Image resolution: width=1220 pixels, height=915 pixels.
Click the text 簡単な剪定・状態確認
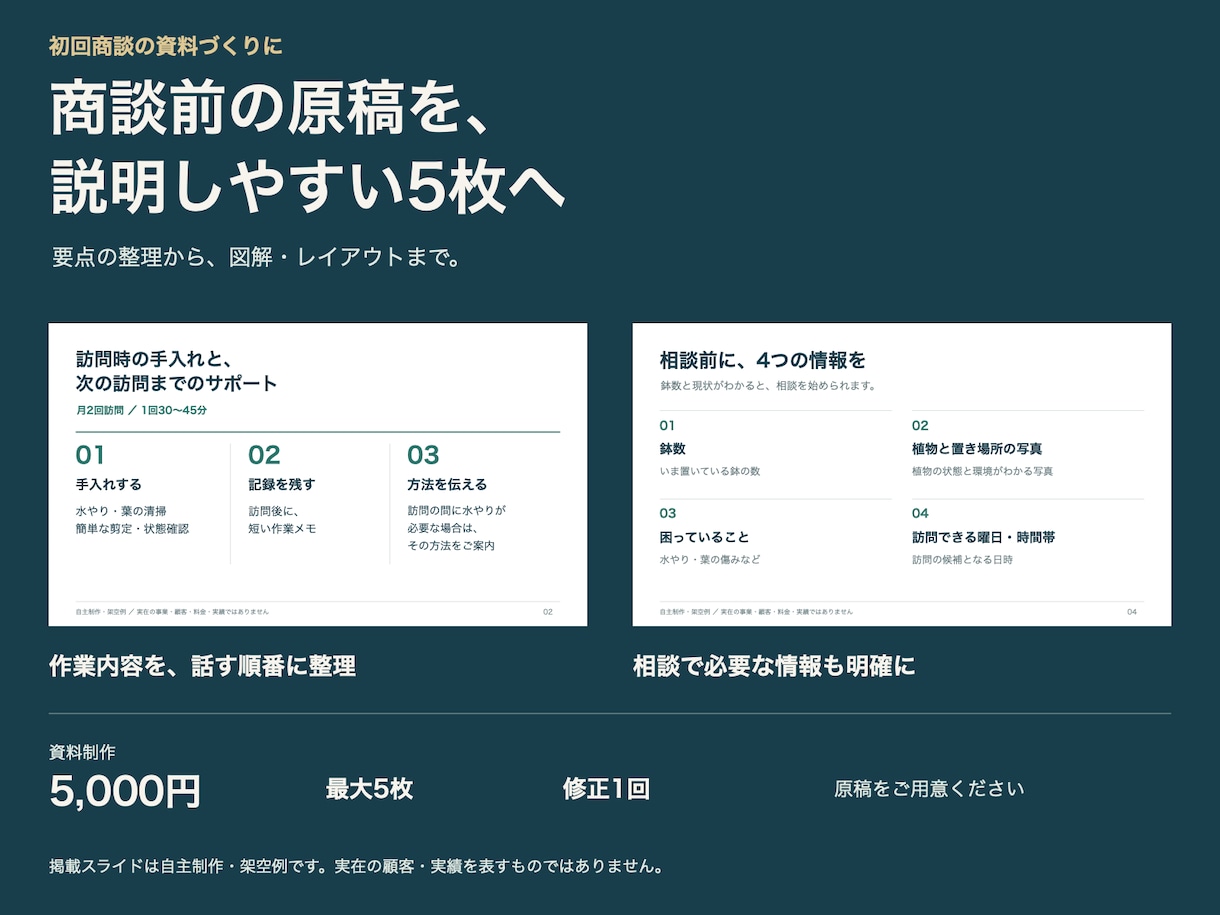132,528
